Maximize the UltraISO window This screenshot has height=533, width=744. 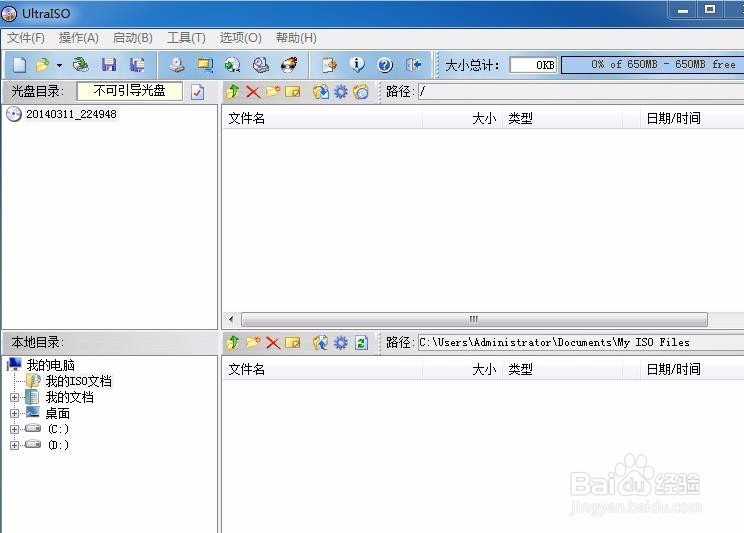710,9
